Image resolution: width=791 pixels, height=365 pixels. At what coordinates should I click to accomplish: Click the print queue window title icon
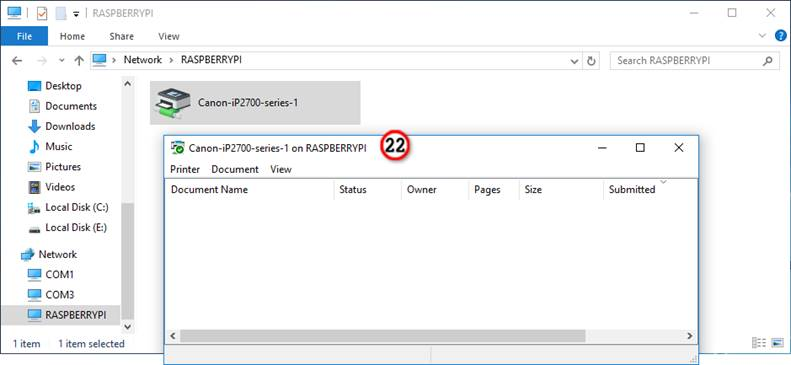tap(178, 148)
